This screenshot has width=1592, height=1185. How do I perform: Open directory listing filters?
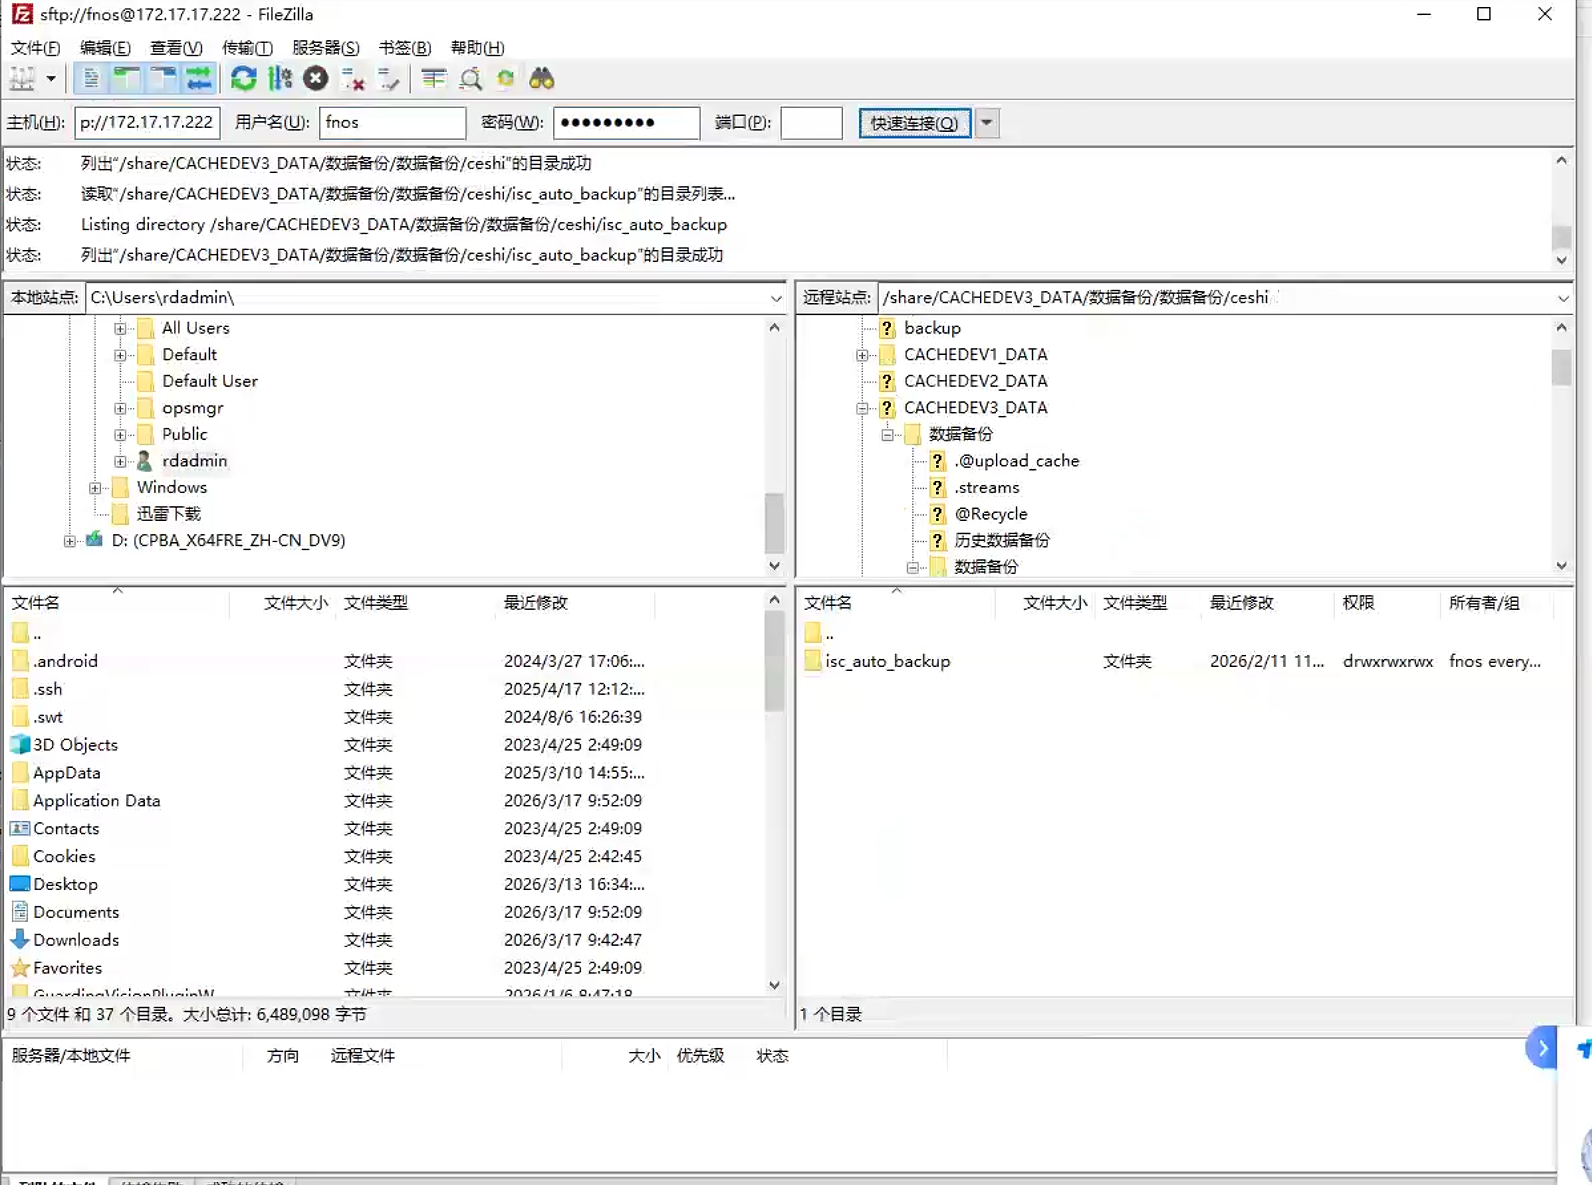pos(433,79)
